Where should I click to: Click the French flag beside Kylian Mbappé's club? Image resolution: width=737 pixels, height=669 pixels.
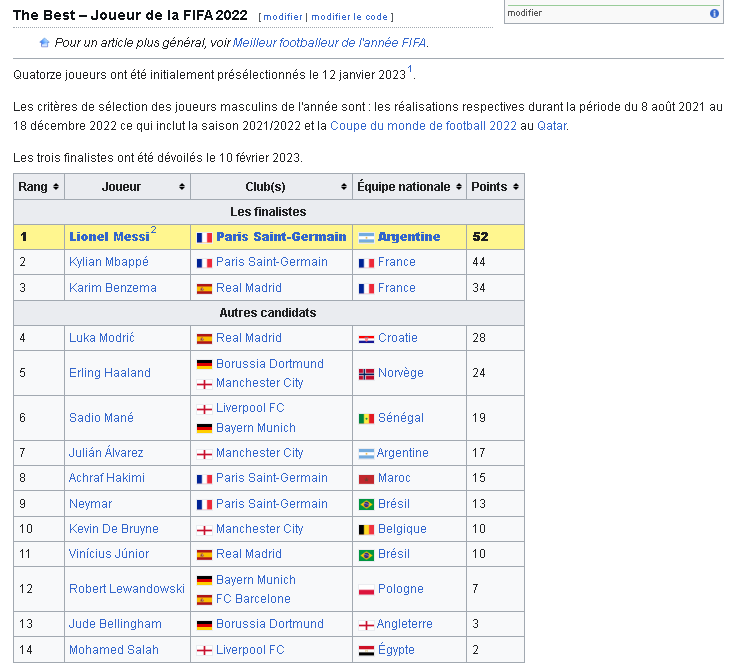[204, 263]
